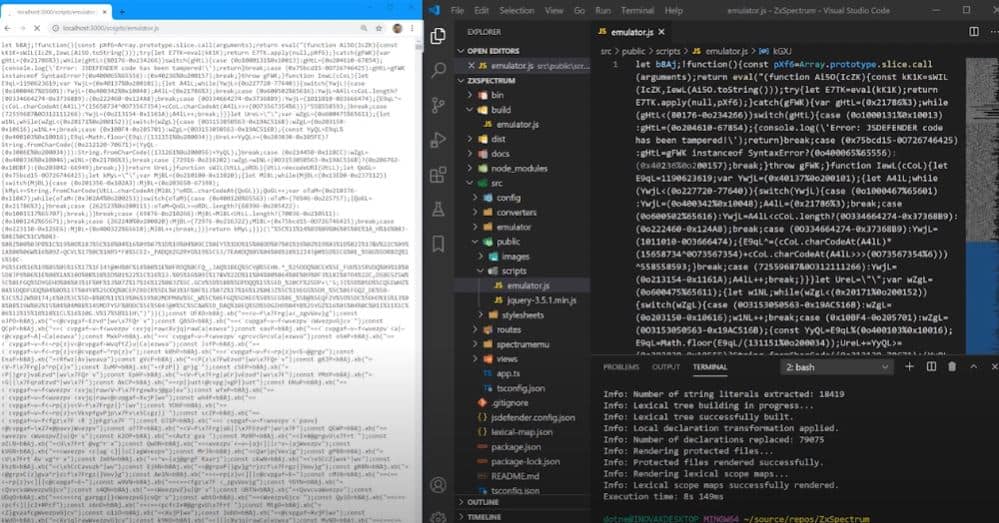Click the editor minimap
This screenshot has width=999, height=523.
(x=981, y=204)
